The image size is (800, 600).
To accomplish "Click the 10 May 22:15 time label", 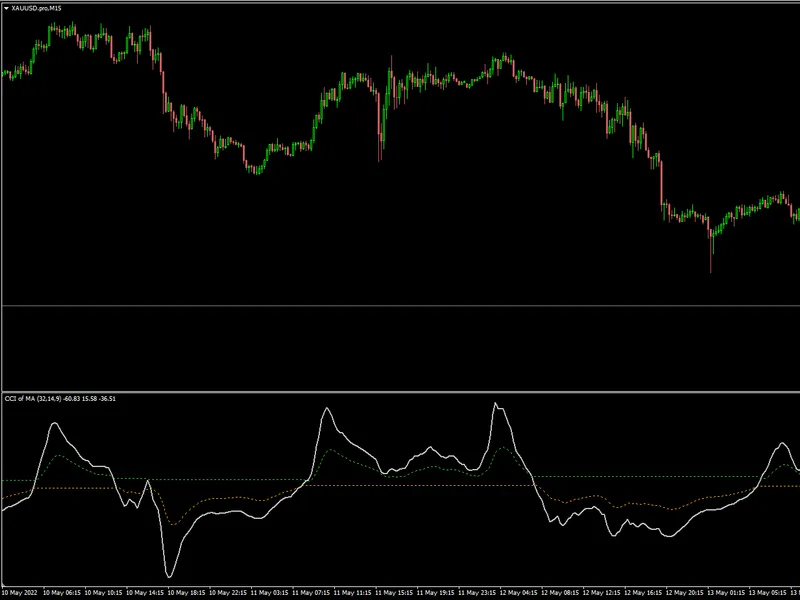I will click(x=228, y=593).
